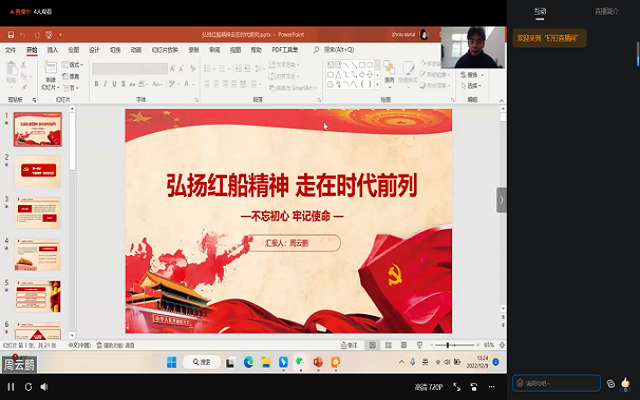
Task: Click the New Slide icon
Action: (x=51, y=67)
